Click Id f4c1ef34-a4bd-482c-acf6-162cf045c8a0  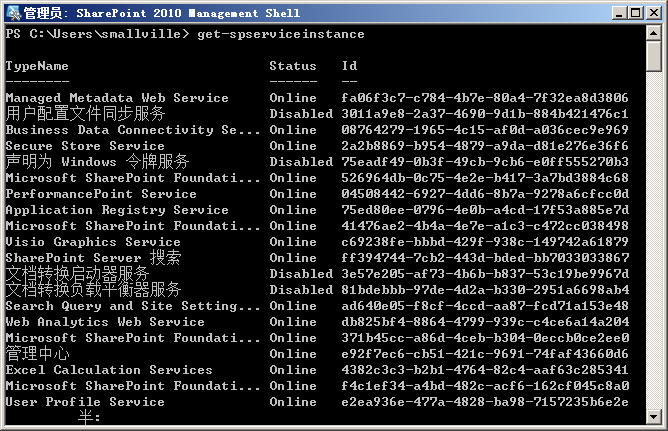(x=485, y=386)
